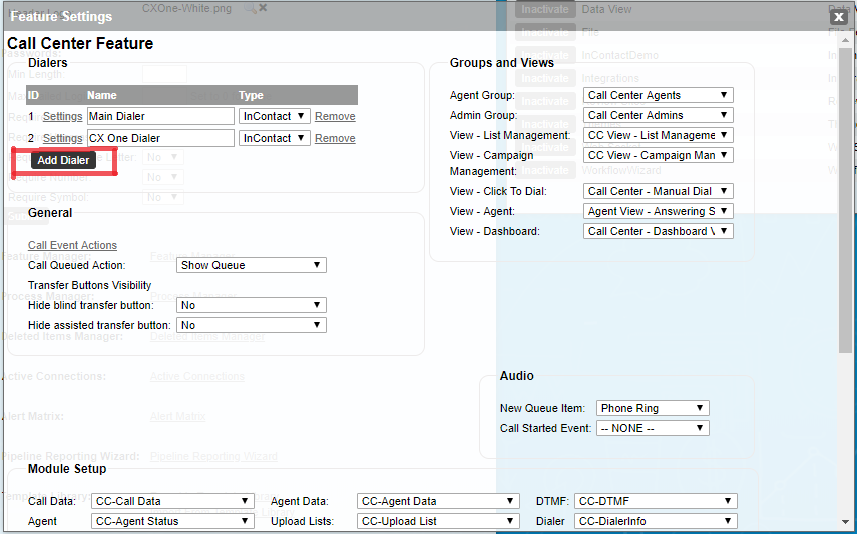Click the Audio section heading
This screenshot has height=534, width=857.
[x=516, y=375]
